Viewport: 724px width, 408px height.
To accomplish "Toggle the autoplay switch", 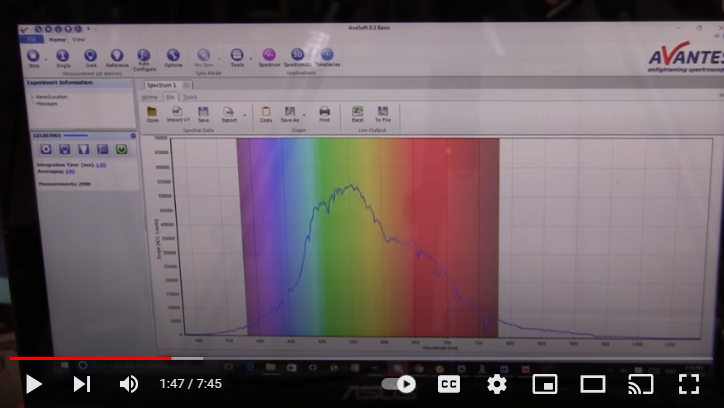I will click(x=398, y=384).
